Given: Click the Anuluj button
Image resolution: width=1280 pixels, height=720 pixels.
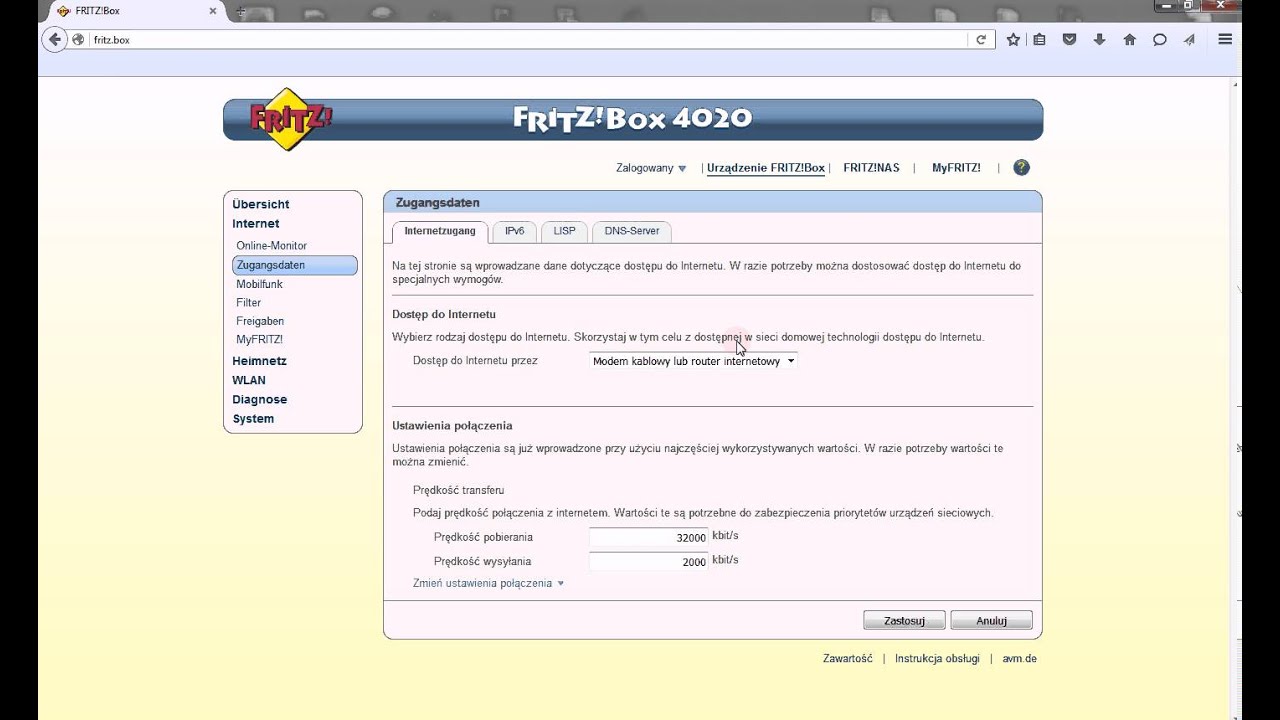Looking at the screenshot, I should tap(991, 621).
